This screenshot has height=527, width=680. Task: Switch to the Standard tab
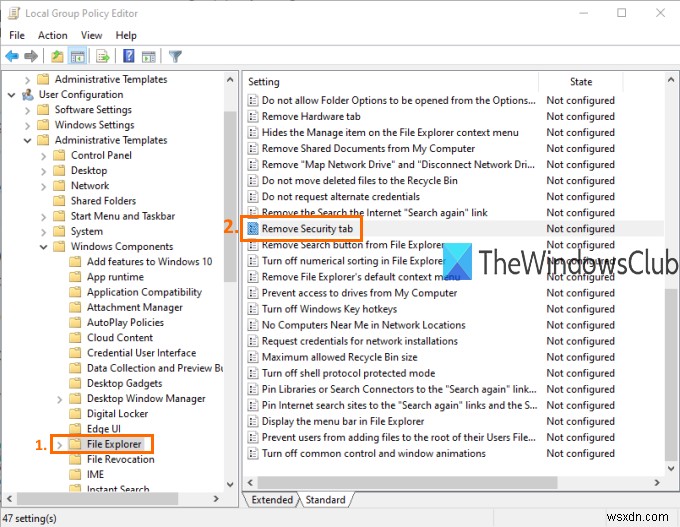pos(325,500)
